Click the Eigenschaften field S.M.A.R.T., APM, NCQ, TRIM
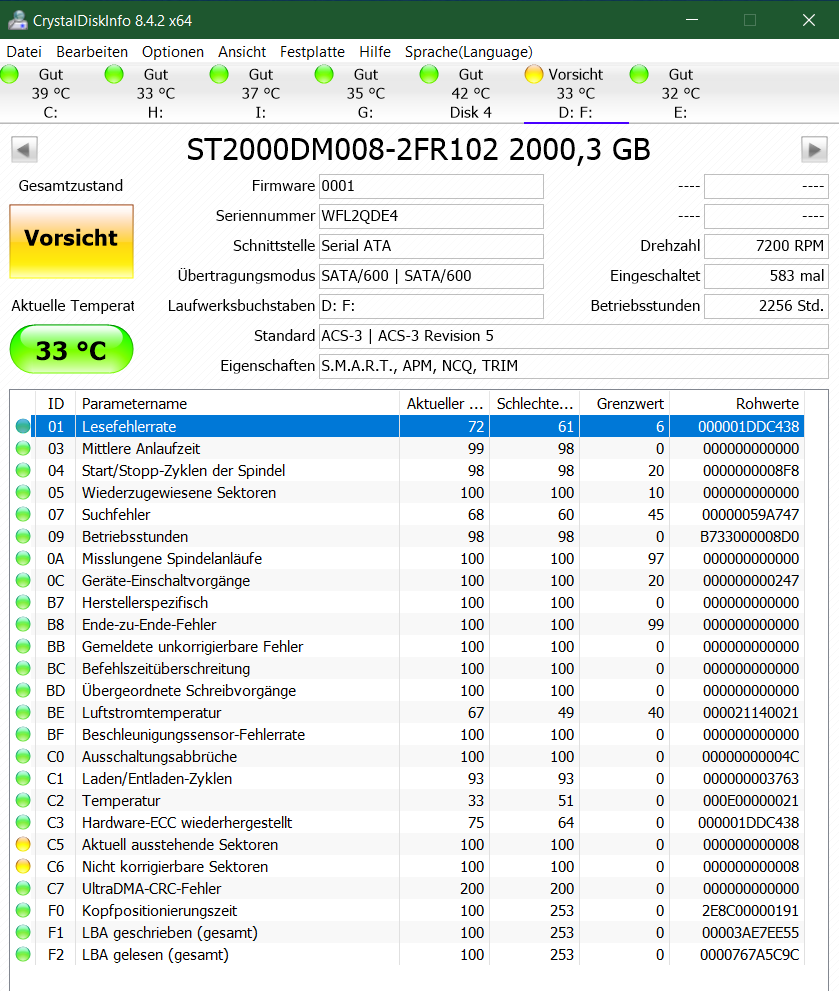Viewport: 839px width, 991px height. (x=573, y=366)
